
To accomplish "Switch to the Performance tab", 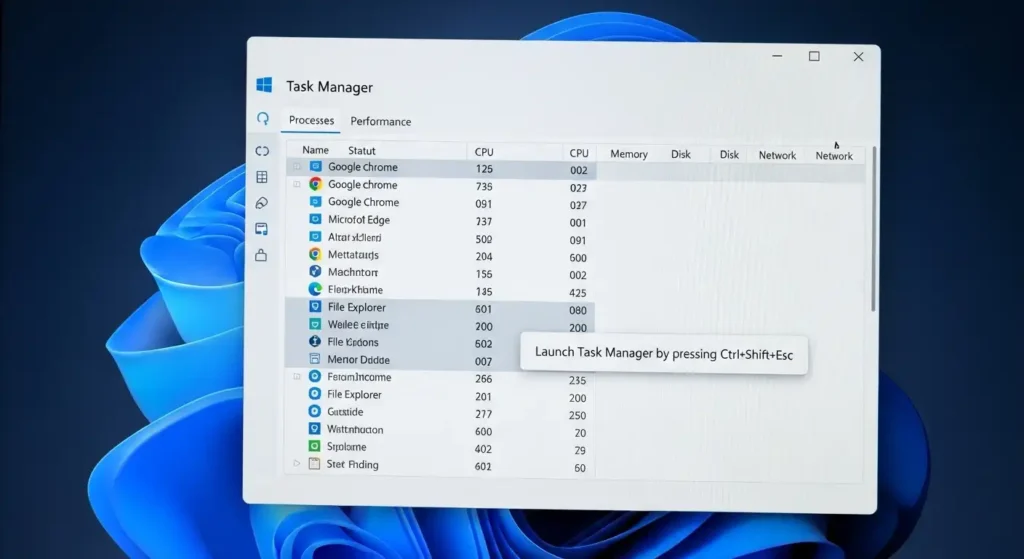I will (381, 121).
